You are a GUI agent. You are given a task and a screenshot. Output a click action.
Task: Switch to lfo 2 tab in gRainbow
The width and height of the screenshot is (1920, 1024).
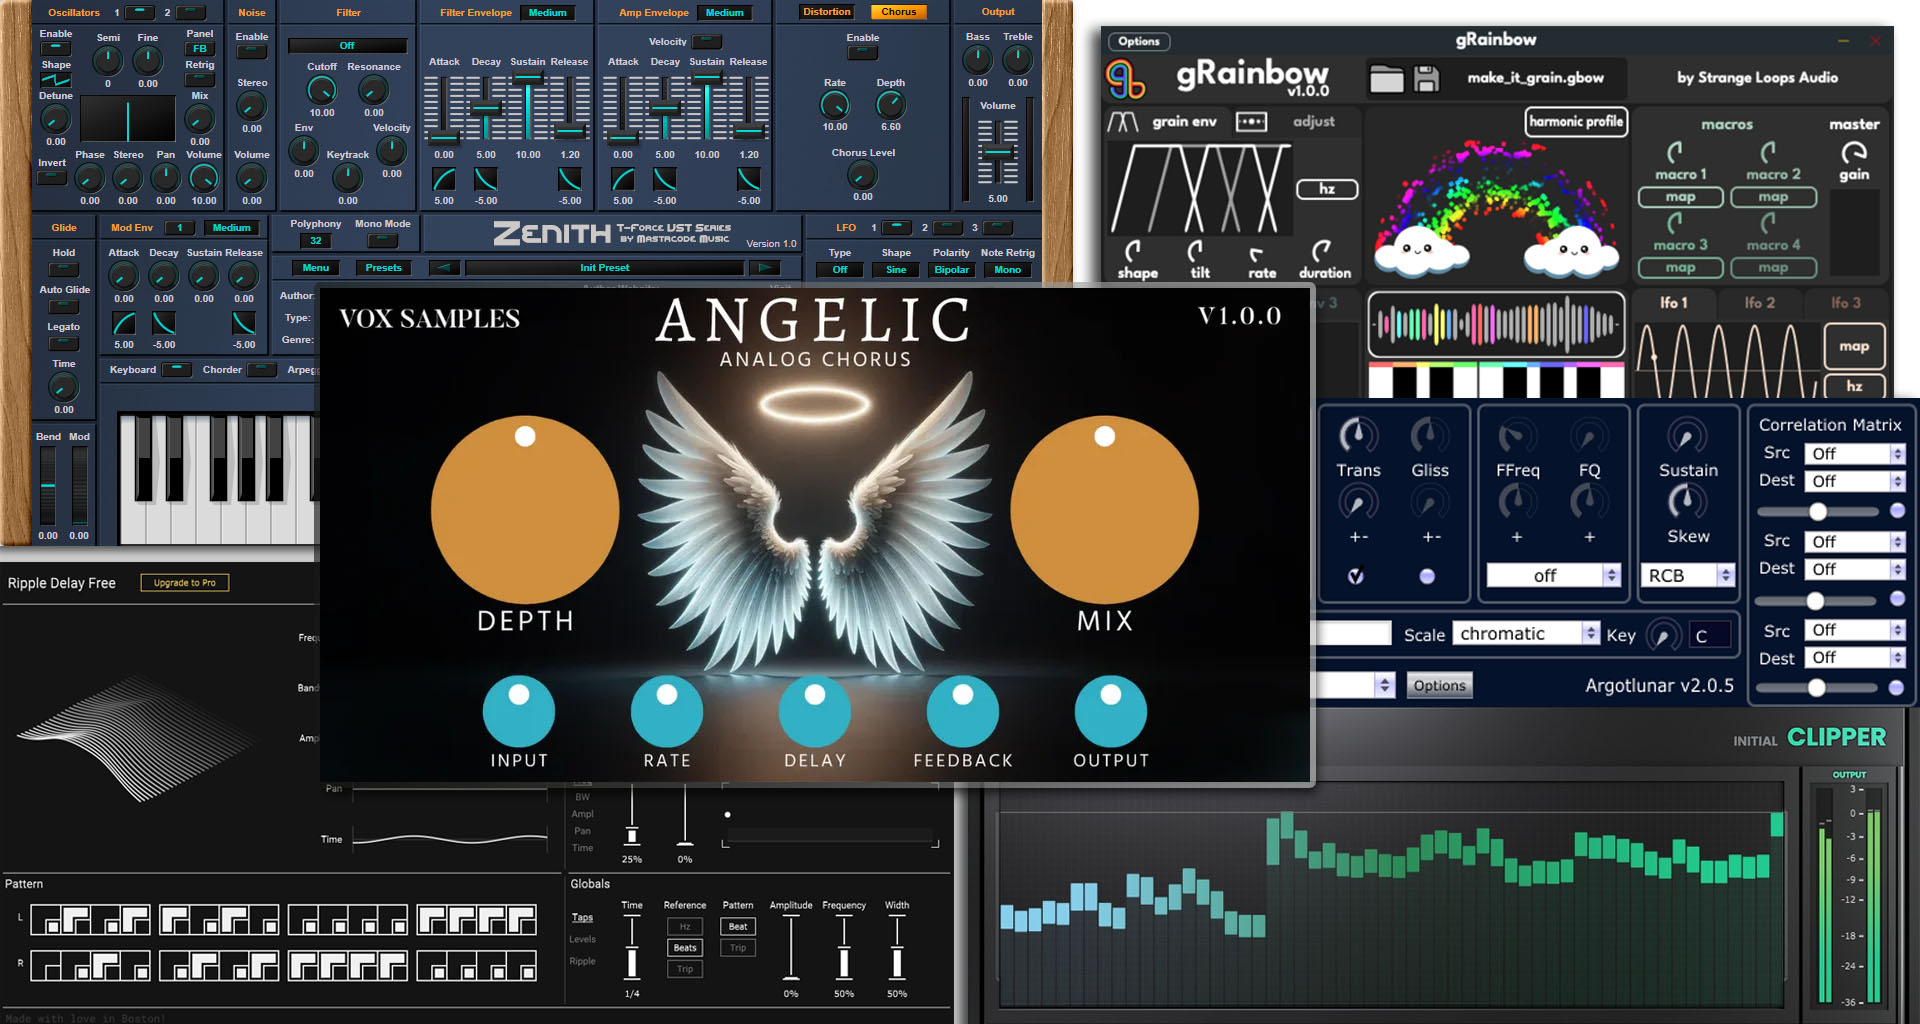[1760, 303]
